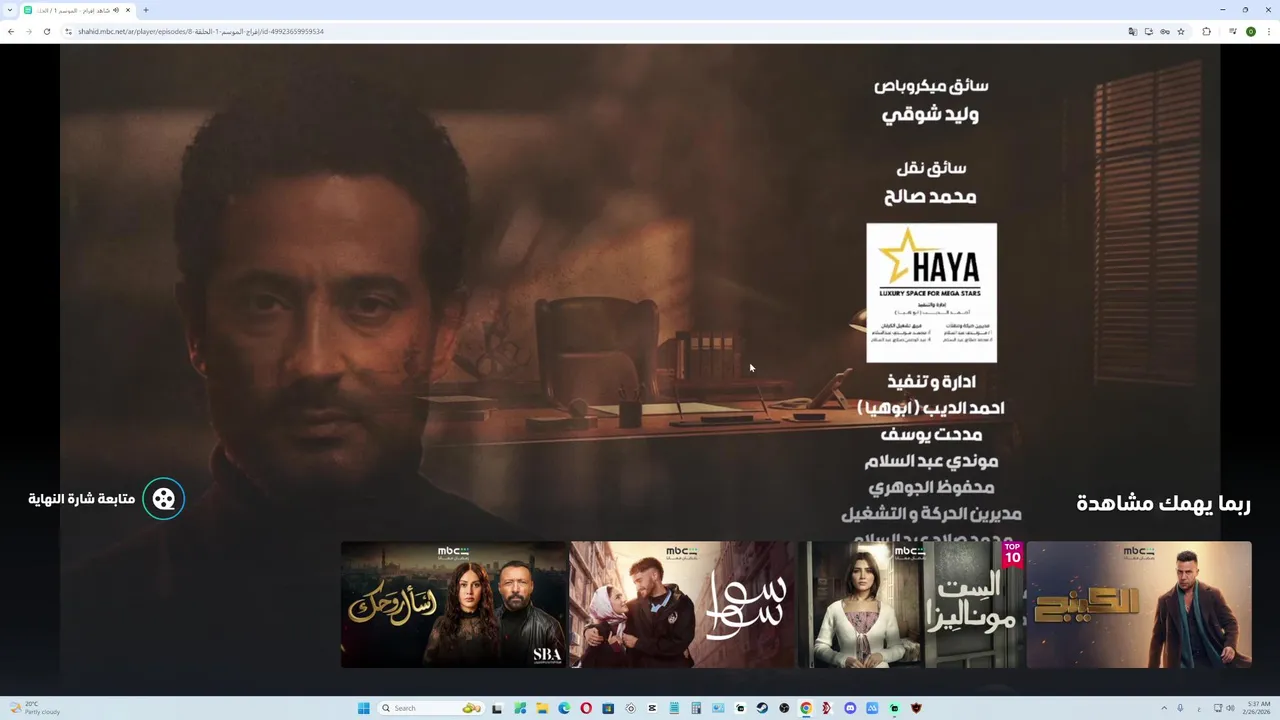Click the مدحت يوسف credit name
Image resolution: width=1280 pixels, height=720 pixels.
pos(931,435)
